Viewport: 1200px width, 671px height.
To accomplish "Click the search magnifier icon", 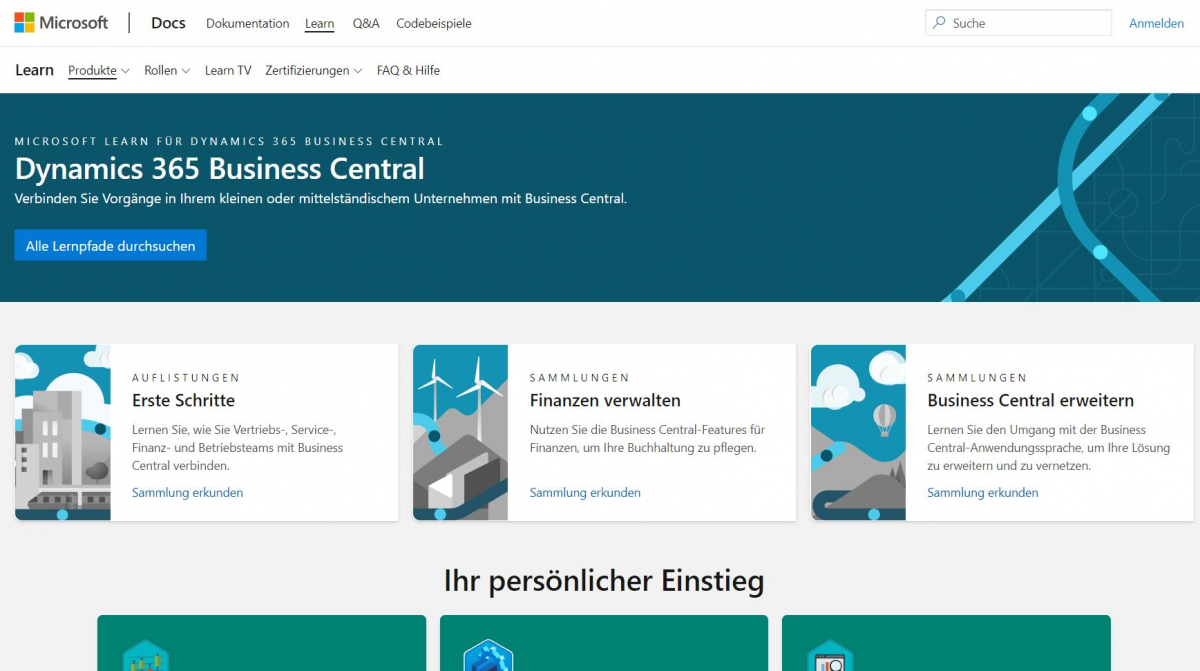I will 939,23.
